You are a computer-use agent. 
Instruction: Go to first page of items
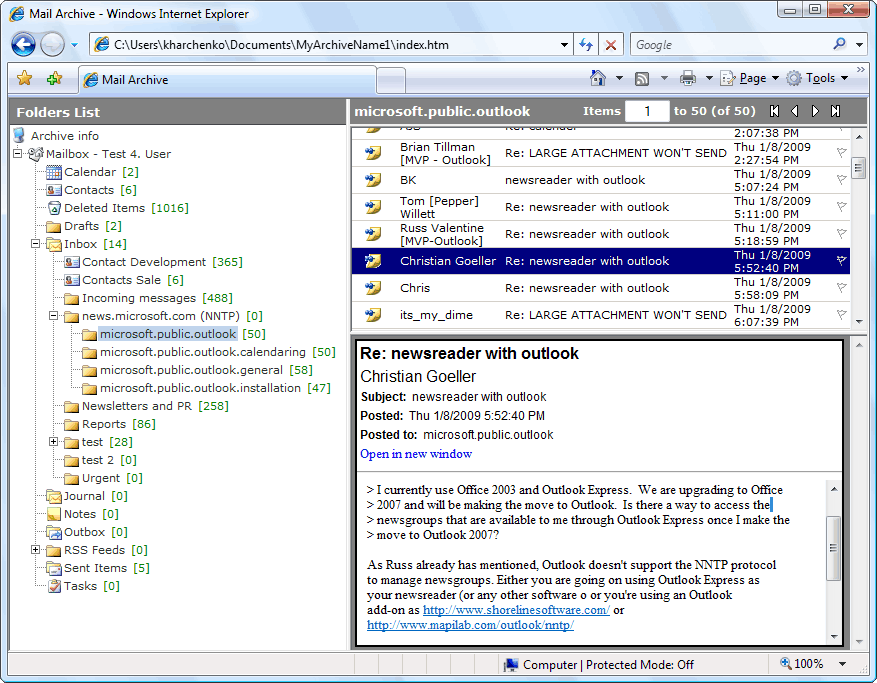click(x=774, y=111)
